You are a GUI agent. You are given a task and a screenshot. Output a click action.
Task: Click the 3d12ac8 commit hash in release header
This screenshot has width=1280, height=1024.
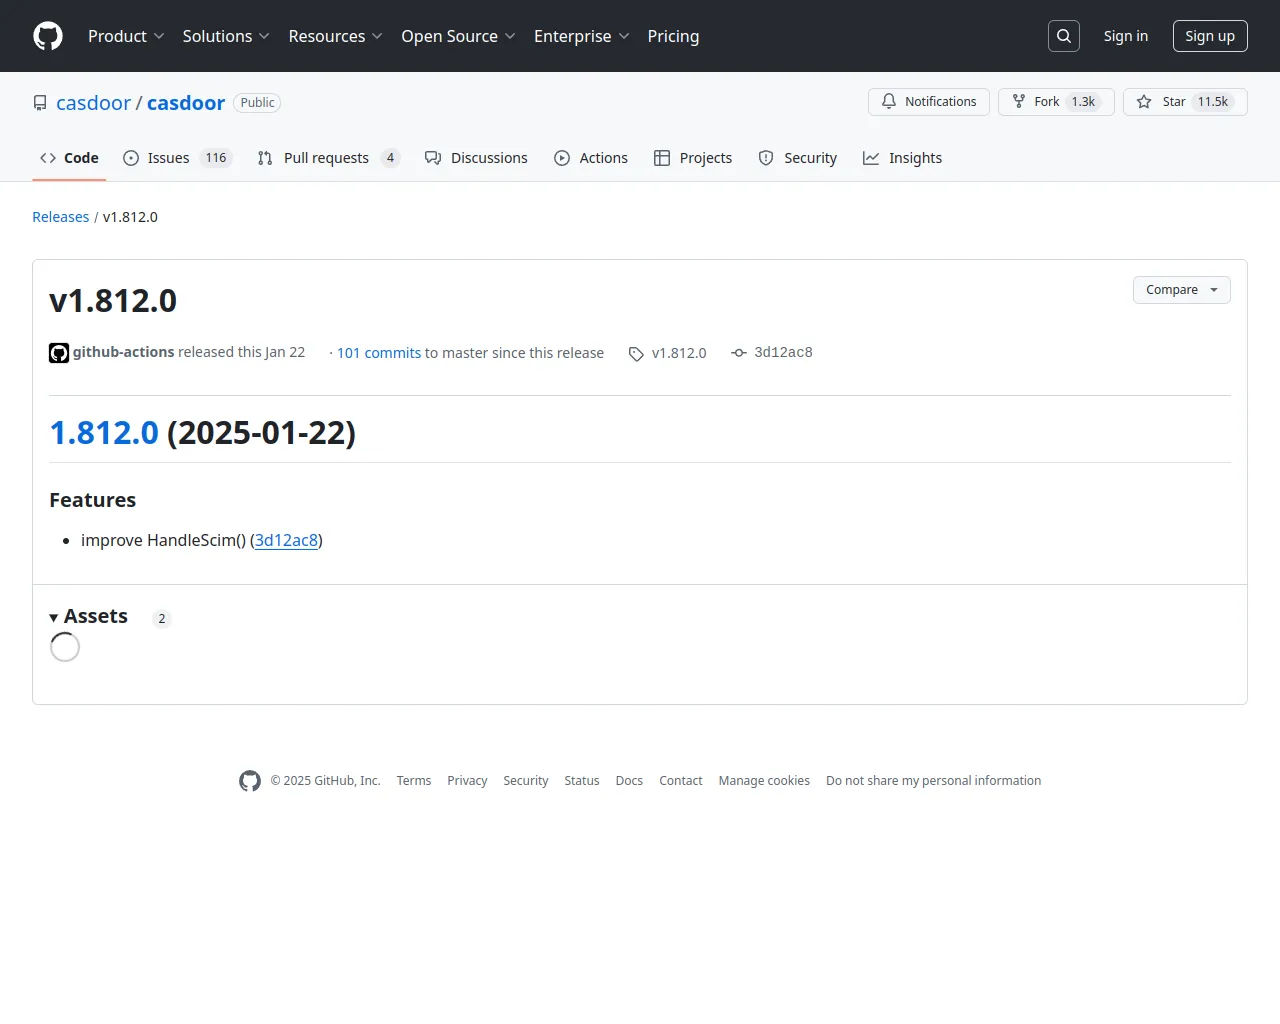pos(783,352)
